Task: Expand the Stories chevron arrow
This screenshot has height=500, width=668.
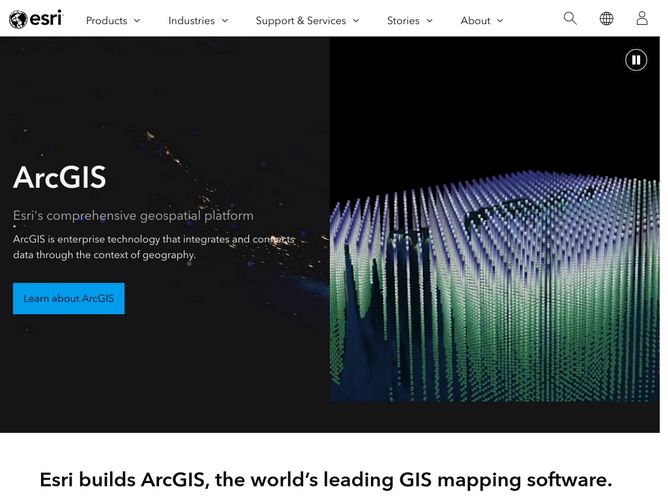Action: click(x=429, y=20)
